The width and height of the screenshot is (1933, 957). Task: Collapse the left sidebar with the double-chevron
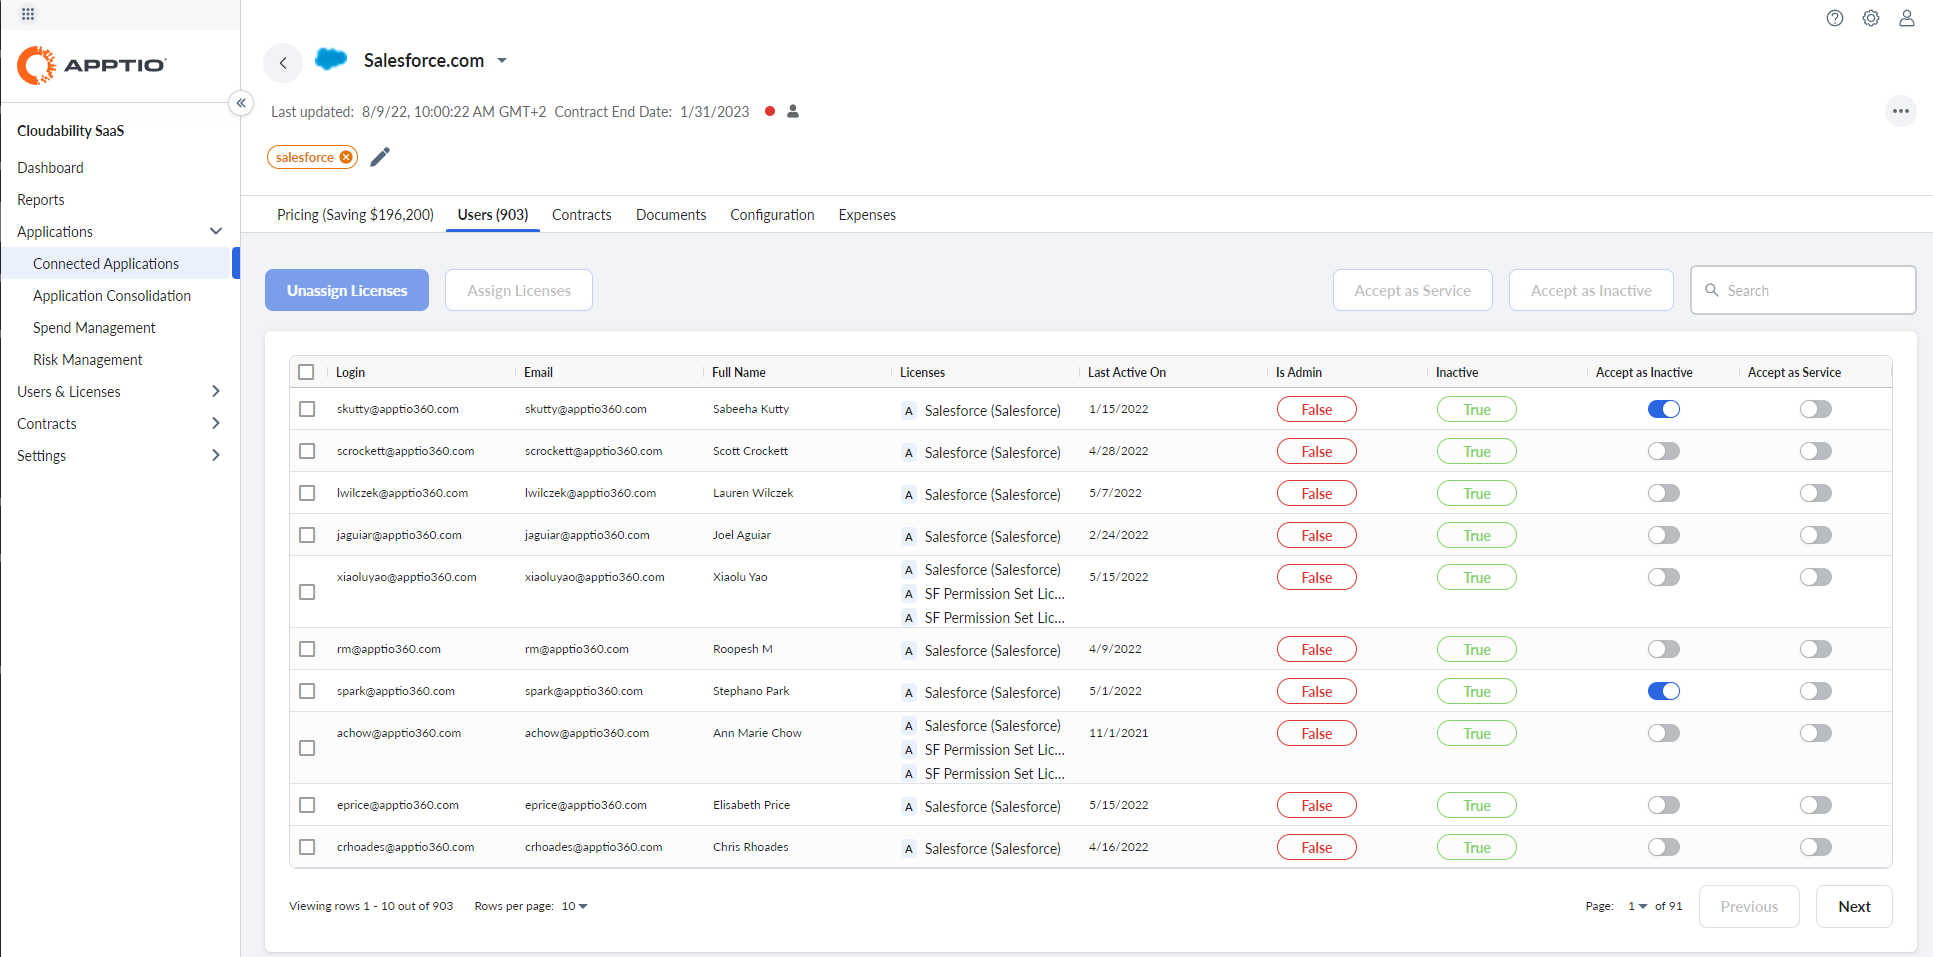(x=241, y=103)
